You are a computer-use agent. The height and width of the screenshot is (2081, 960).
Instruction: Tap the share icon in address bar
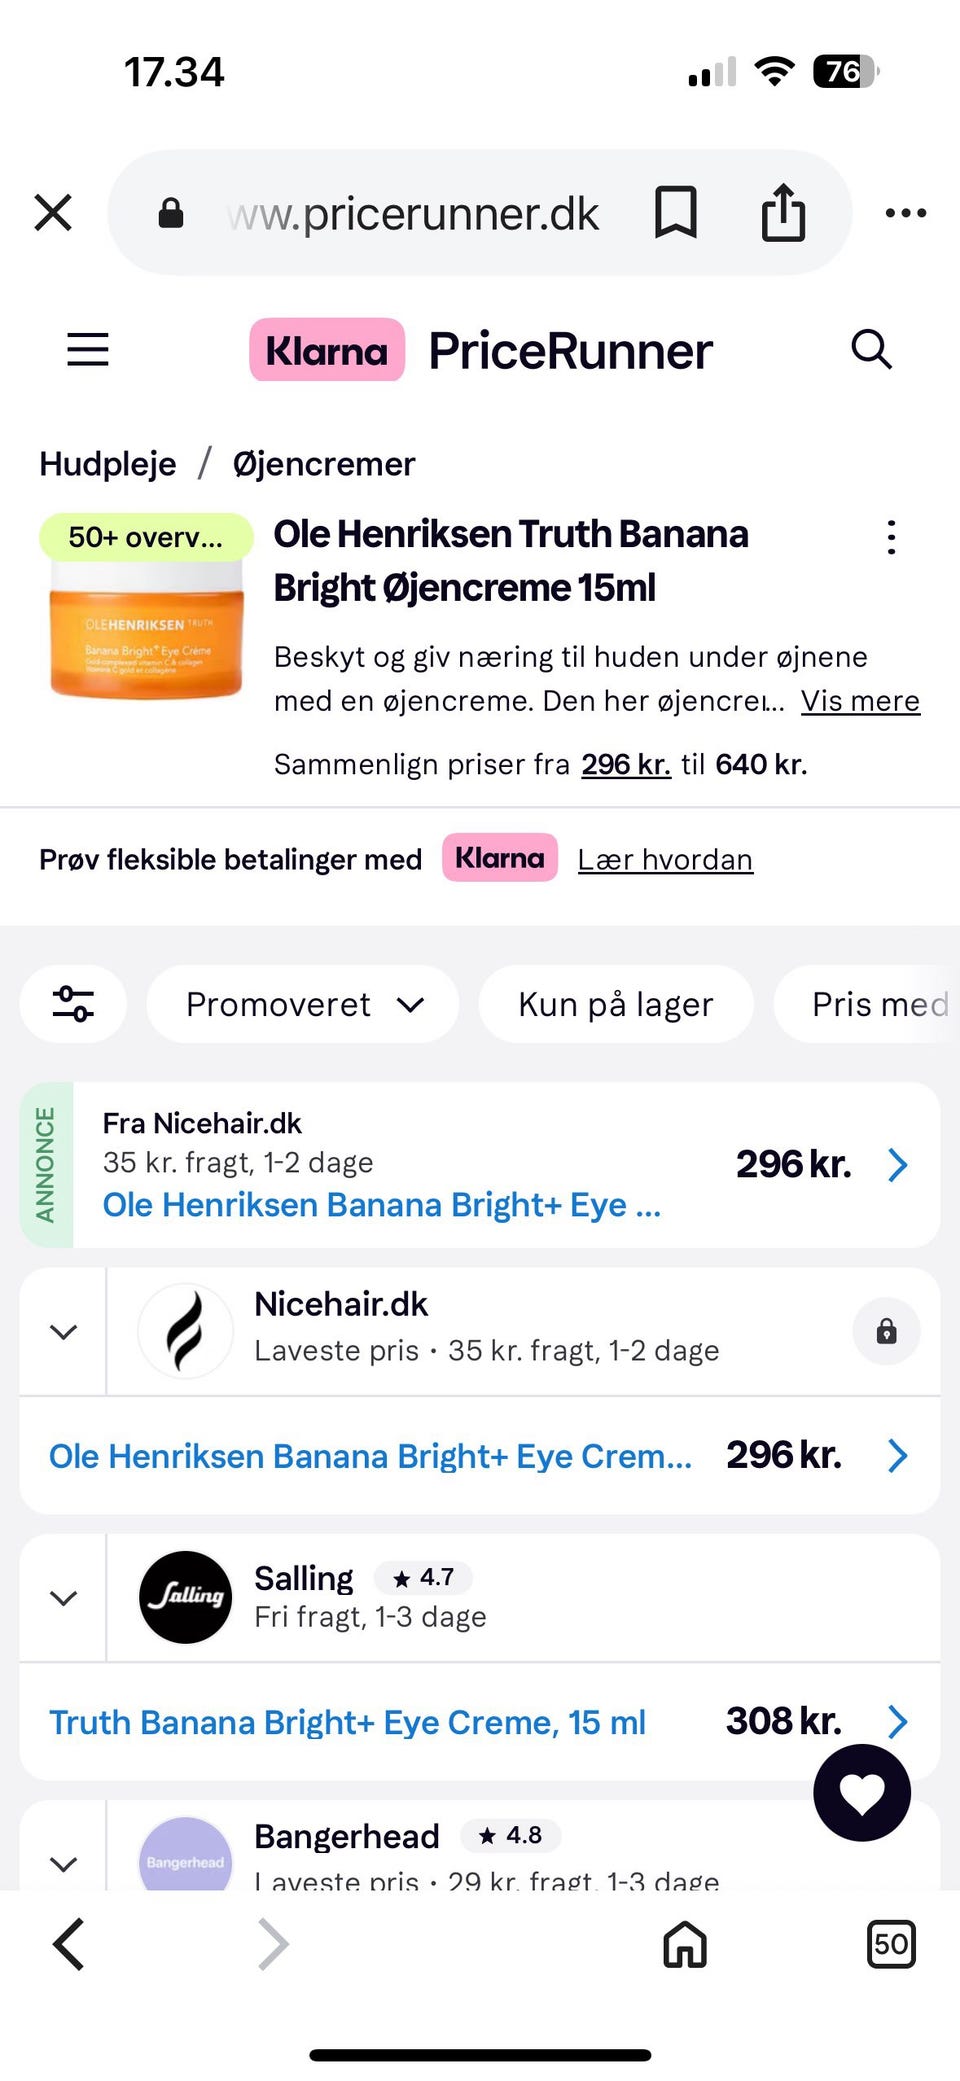coord(783,213)
